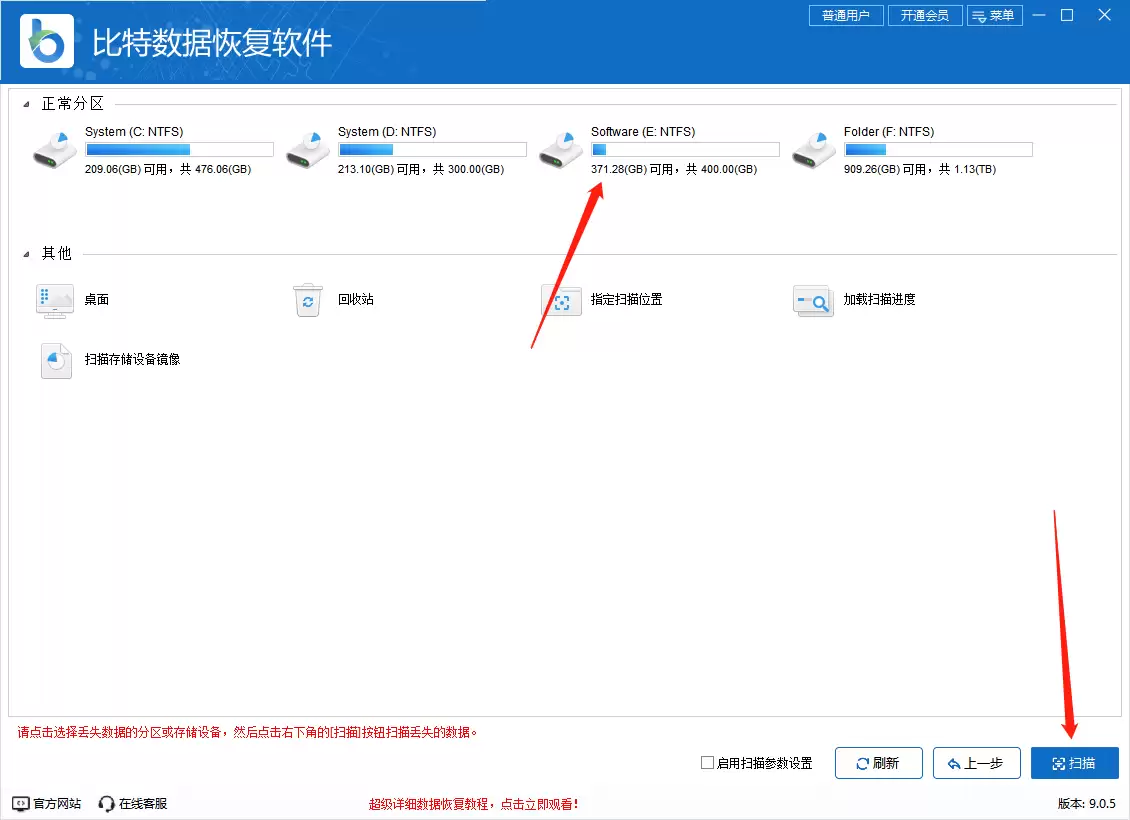Select the Software (E: NTFS) partition icon
1130x820 pixels.
pos(560,148)
